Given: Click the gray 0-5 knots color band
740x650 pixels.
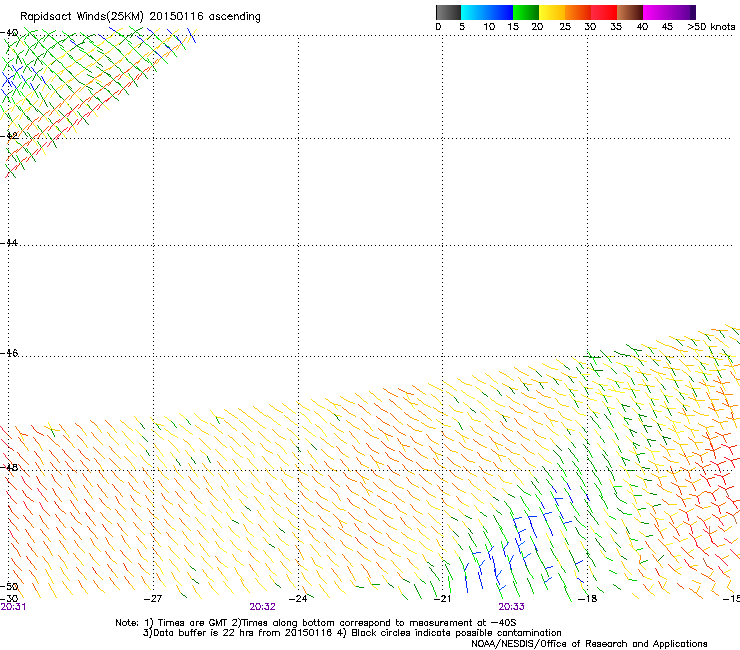Looking at the screenshot, I should click(x=448, y=12).
